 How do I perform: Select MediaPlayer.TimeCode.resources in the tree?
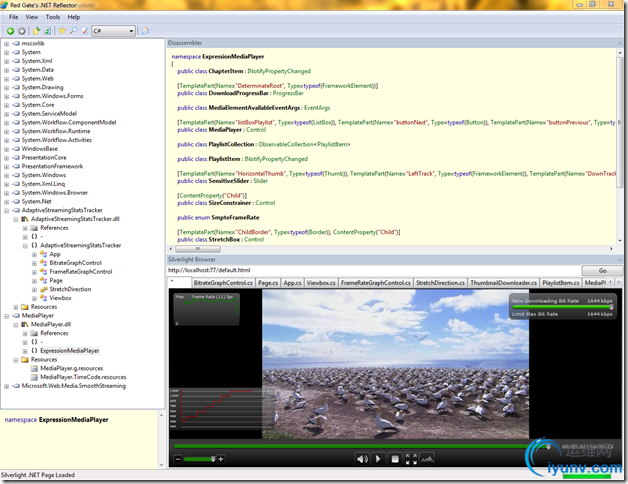coord(83,377)
